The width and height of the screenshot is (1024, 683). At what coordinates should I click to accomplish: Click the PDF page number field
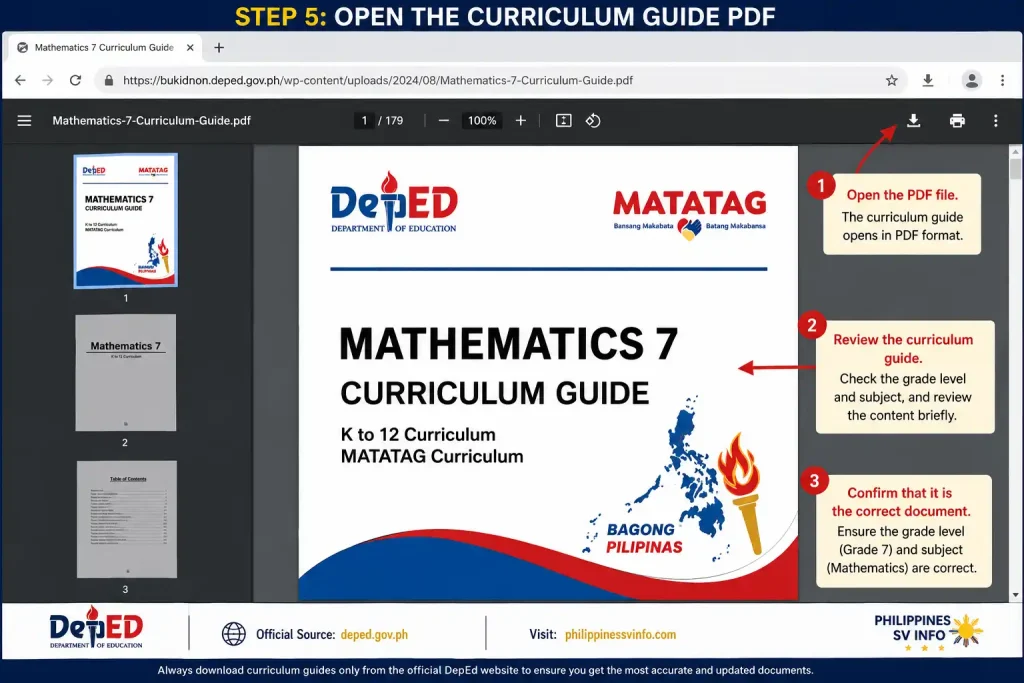click(364, 121)
